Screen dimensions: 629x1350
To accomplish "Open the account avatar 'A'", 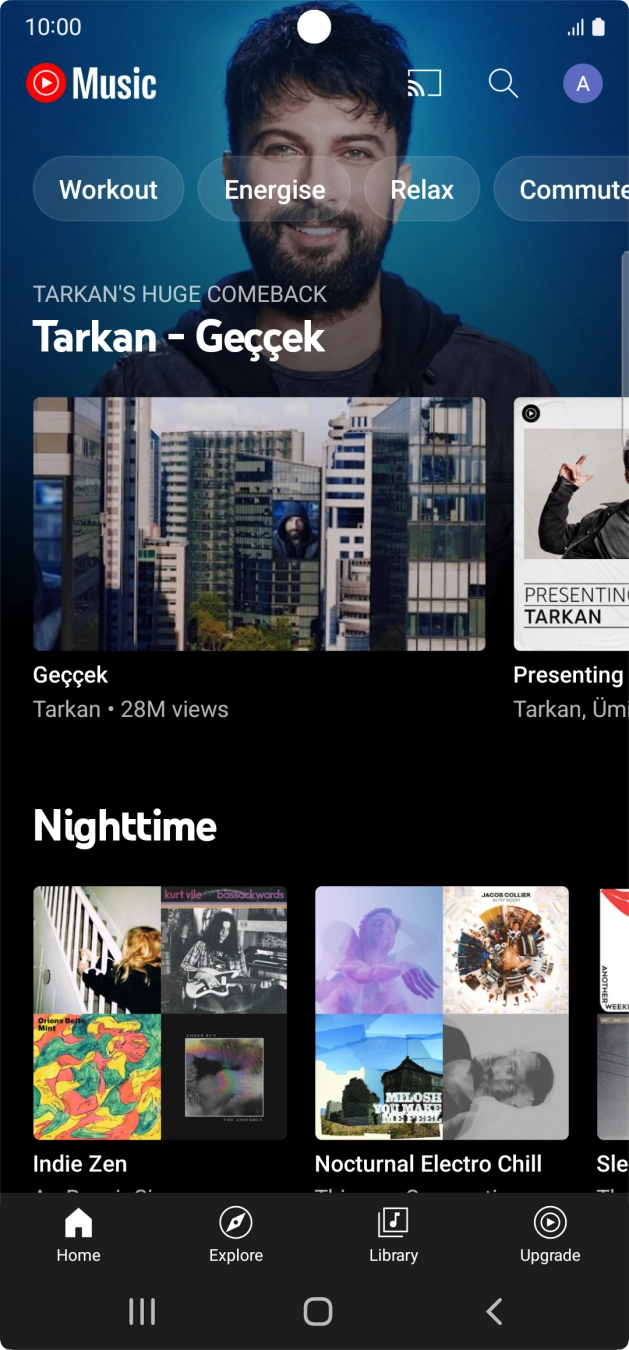I will [x=582, y=84].
